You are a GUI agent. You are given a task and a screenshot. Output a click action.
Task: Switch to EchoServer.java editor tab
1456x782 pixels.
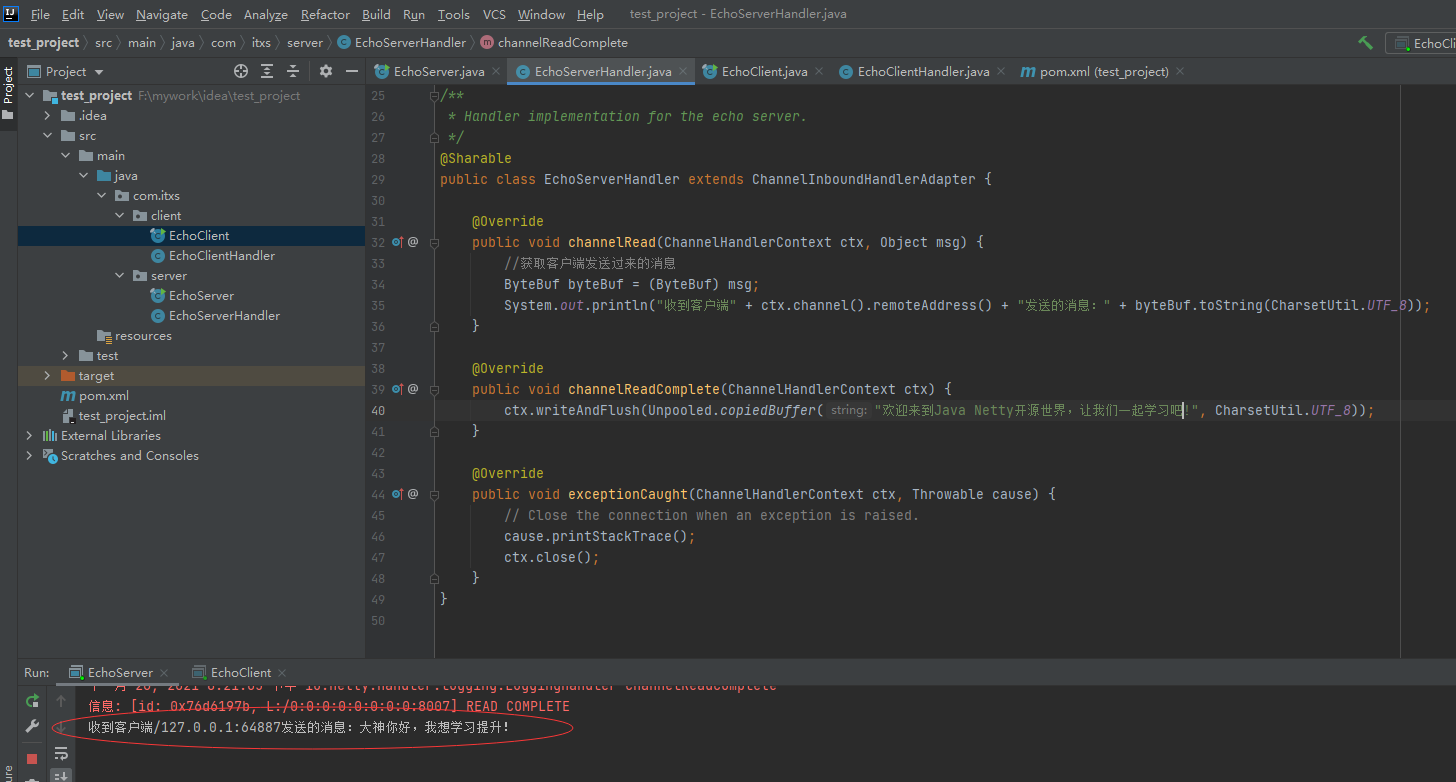tap(439, 72)
